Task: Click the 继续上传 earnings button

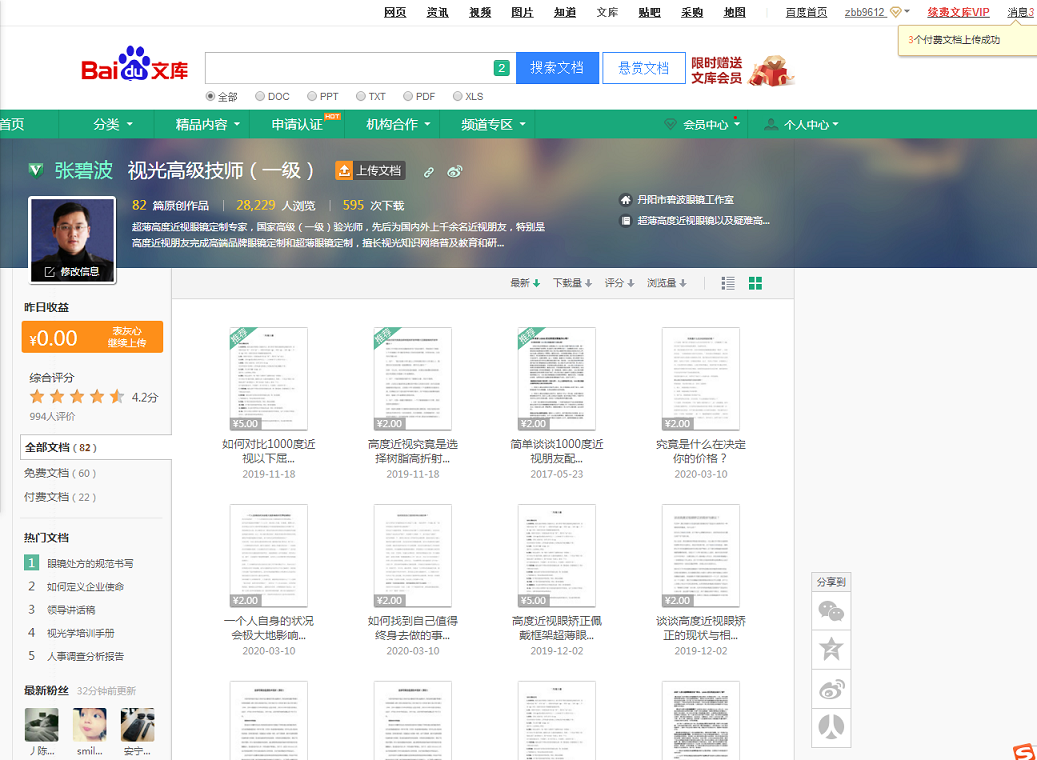Action: [x=127, y=343]
